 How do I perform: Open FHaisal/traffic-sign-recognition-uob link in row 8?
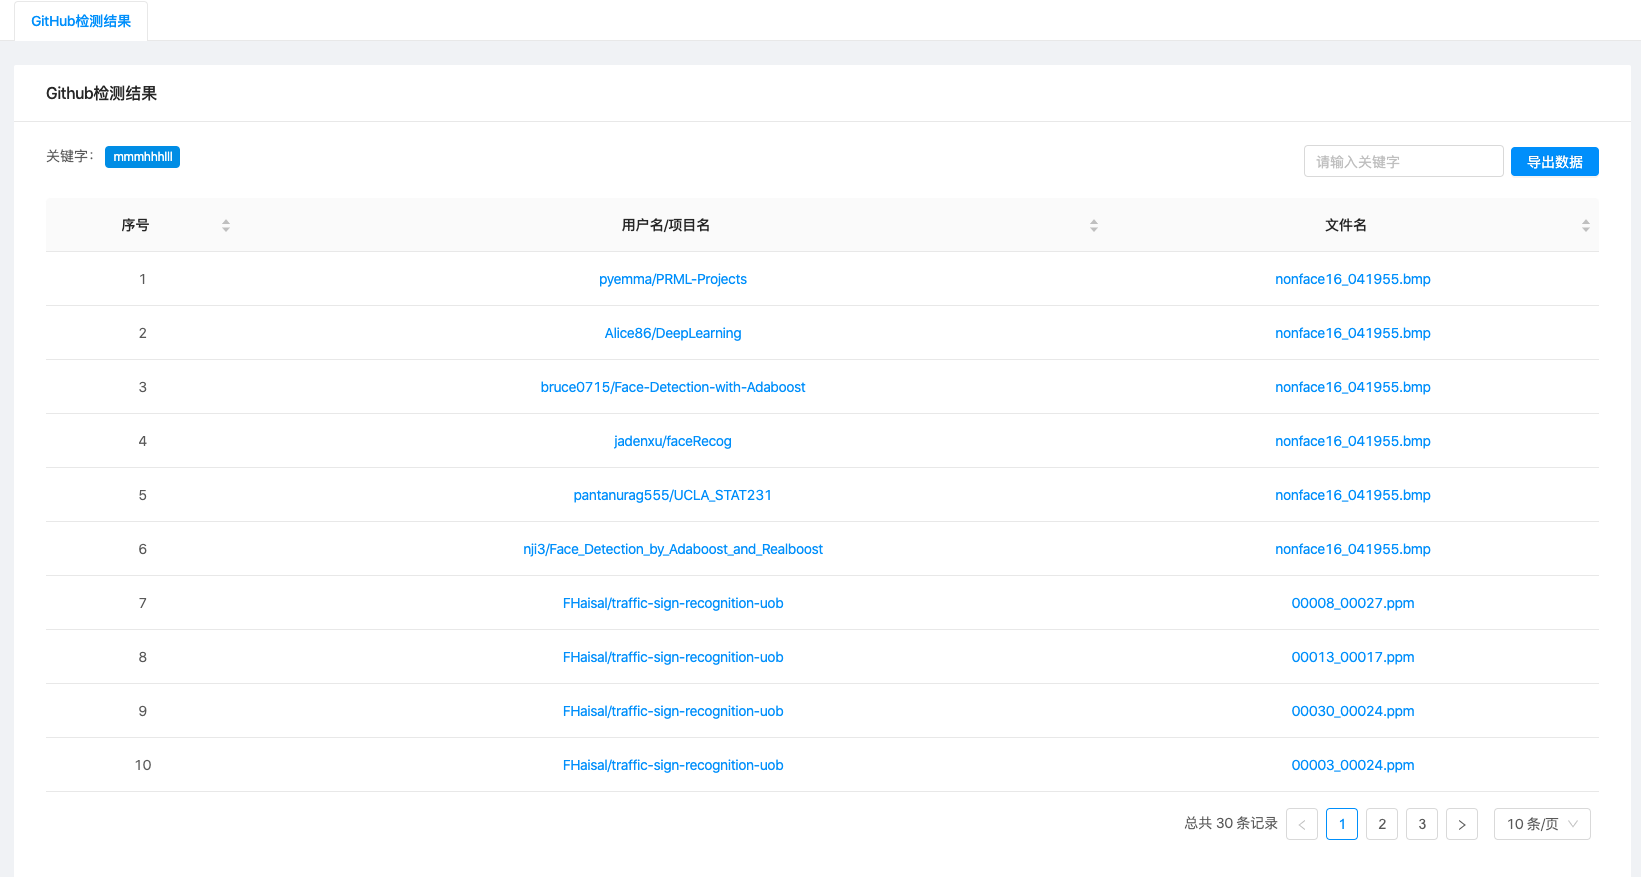[x=673, y=657]
